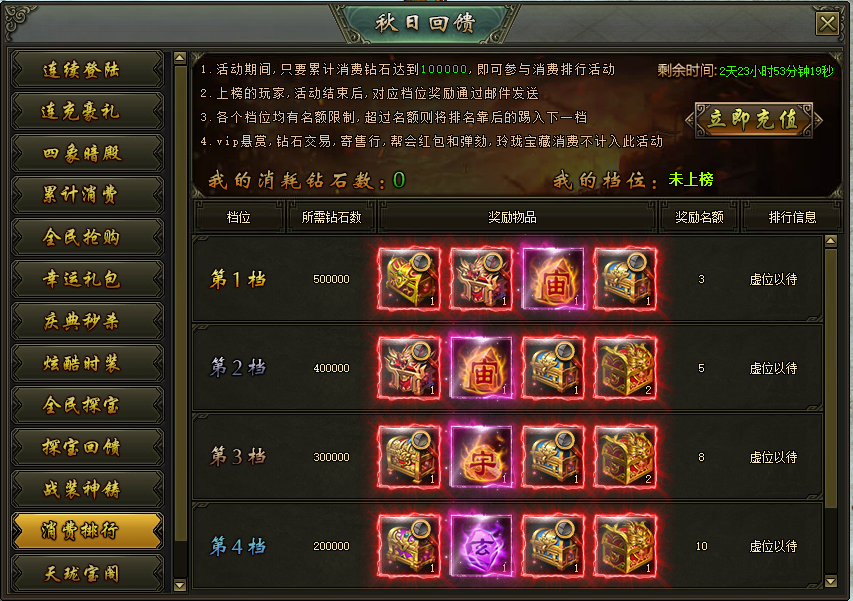853x601 pixels.
Task: Click 虚位以待 ranking info for tier 1
Action: pyautogui.click(x=773, y=280)
